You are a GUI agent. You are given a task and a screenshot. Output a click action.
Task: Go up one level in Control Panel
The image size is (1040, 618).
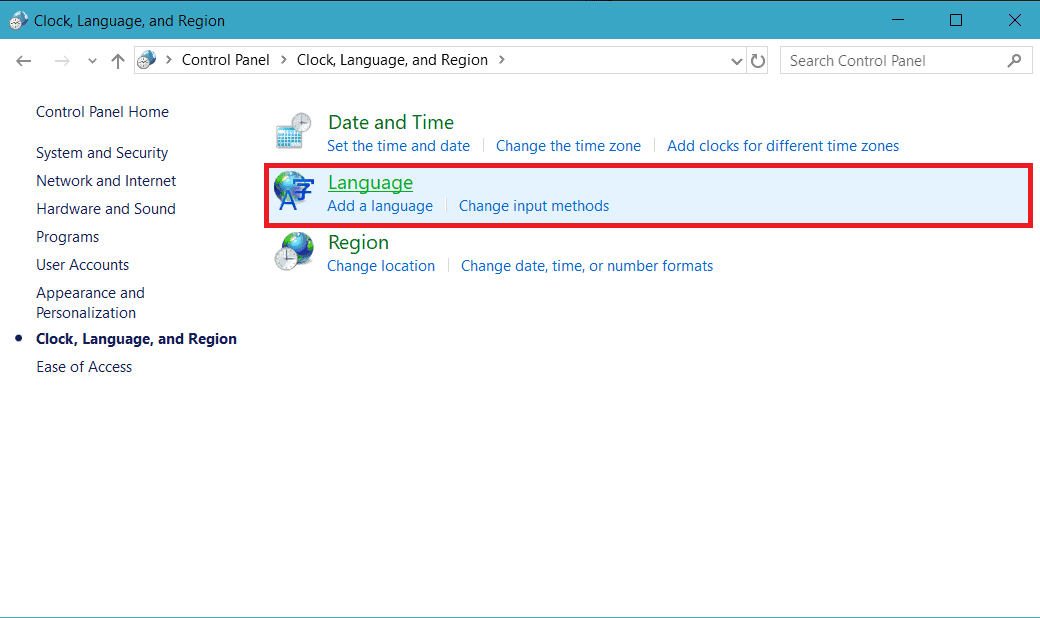click(x=117, y=60)
